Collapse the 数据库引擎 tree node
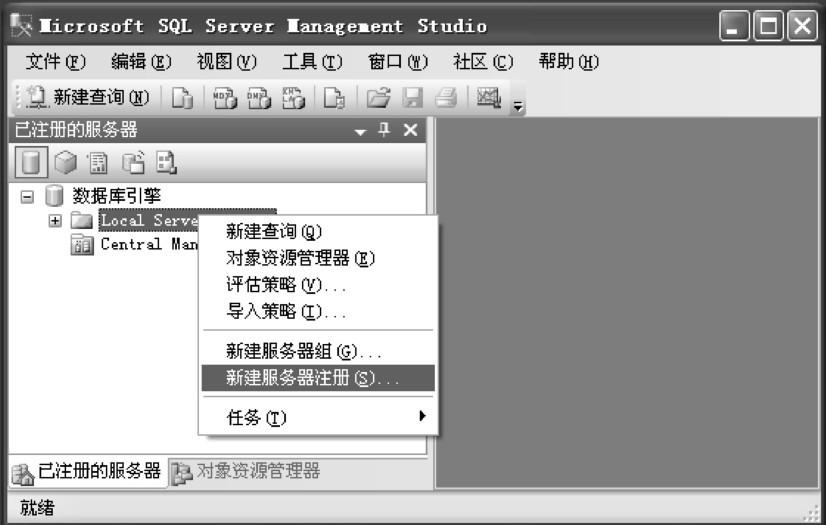Screen dimensions: 826x525 pos(27,197)
